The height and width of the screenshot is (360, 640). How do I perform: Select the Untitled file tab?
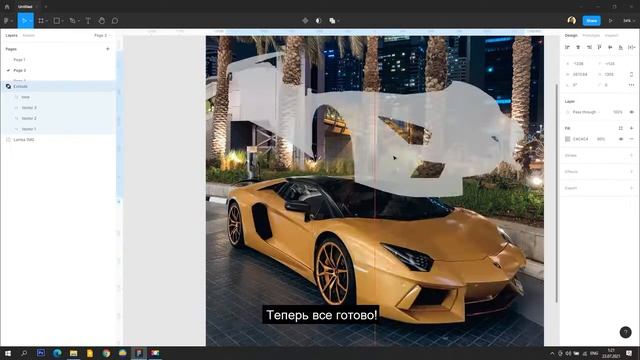coord(25,7)
